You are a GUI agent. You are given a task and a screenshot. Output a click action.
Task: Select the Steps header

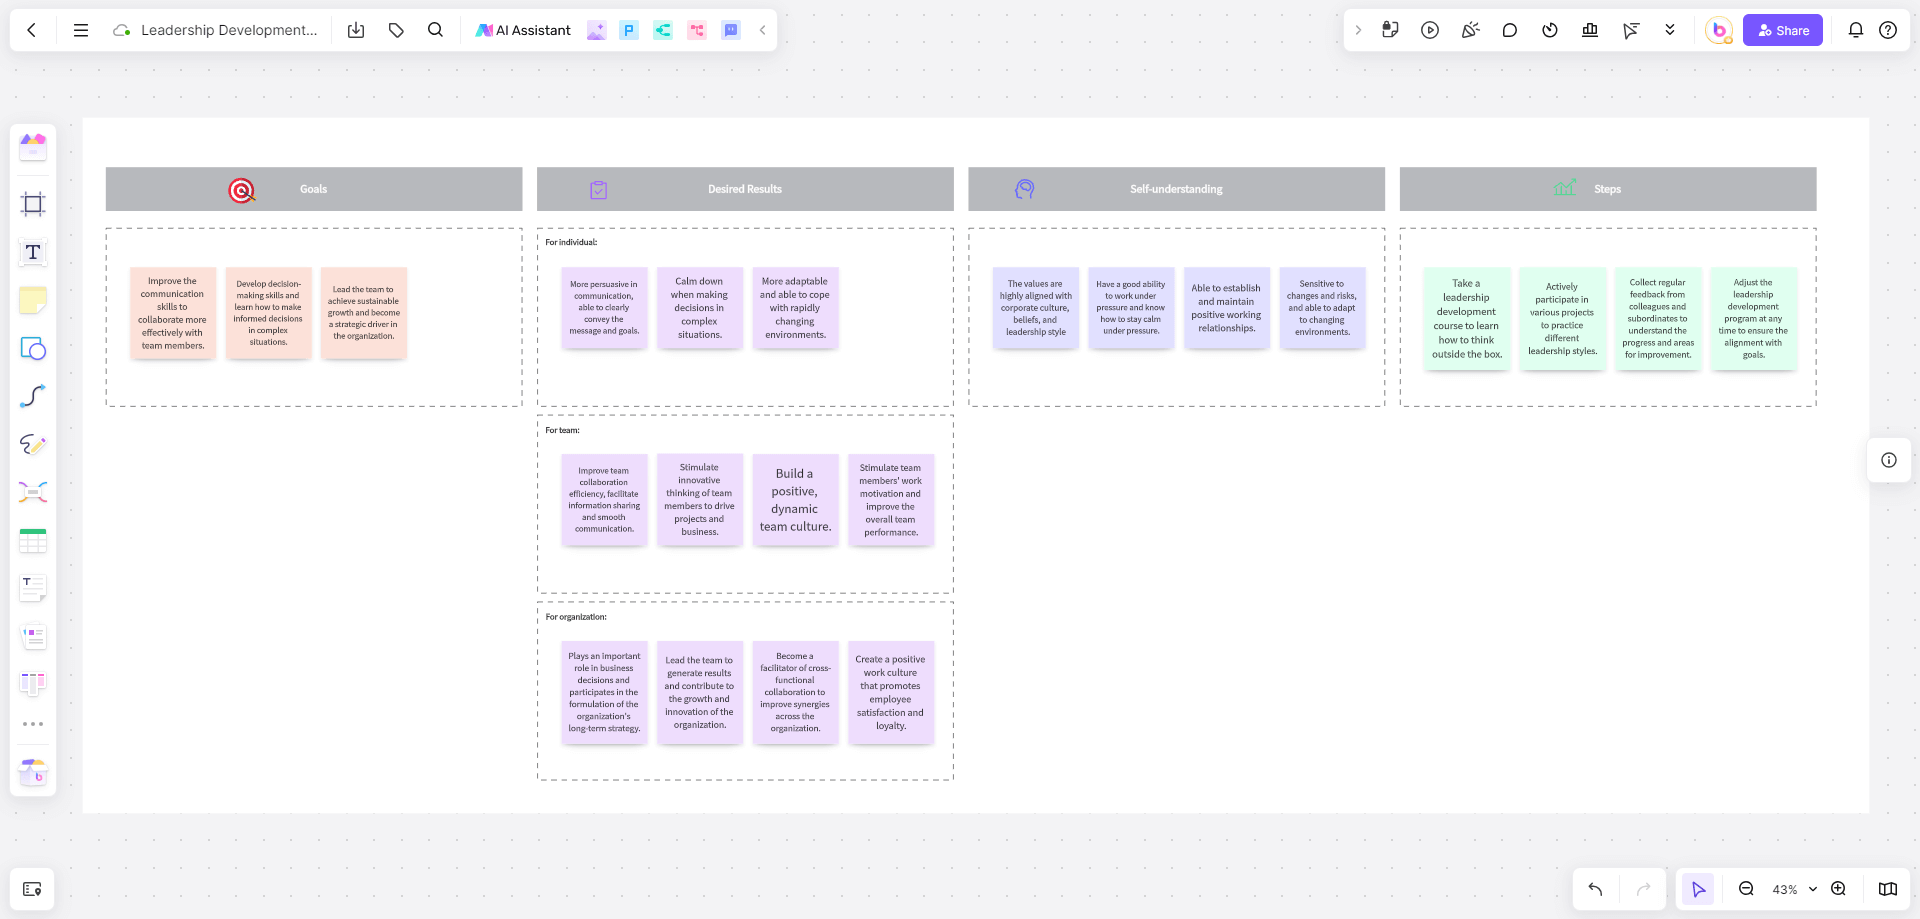(x=1608, y=189)
